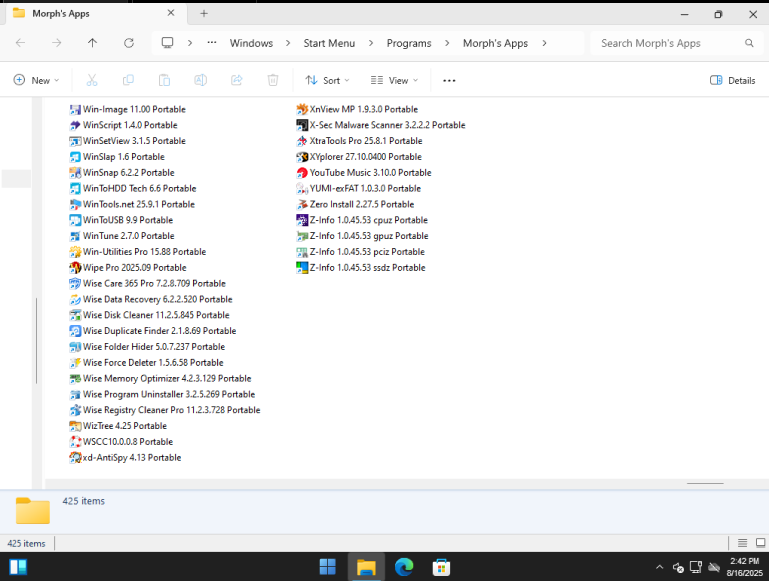The height and width of the screenshot is (581, 769).
Task: Open the See more ellipsis menu
Action: point(449,80)
